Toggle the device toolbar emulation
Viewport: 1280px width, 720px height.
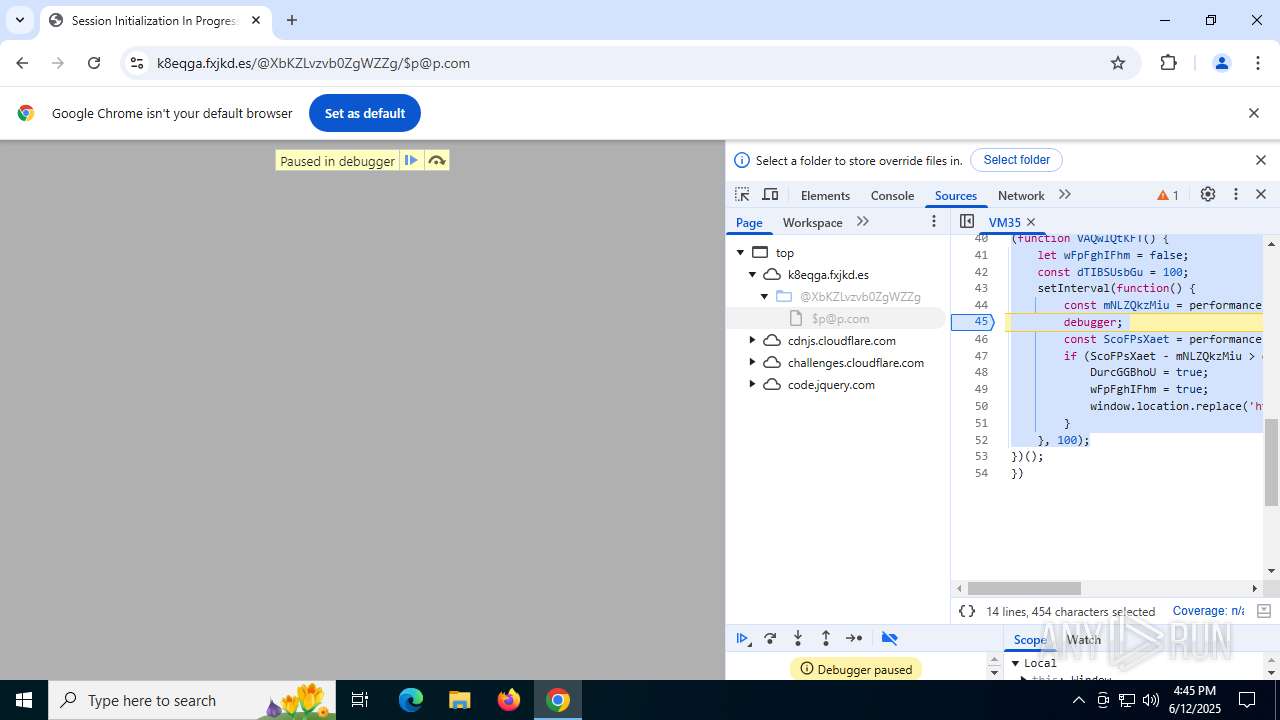770,195
